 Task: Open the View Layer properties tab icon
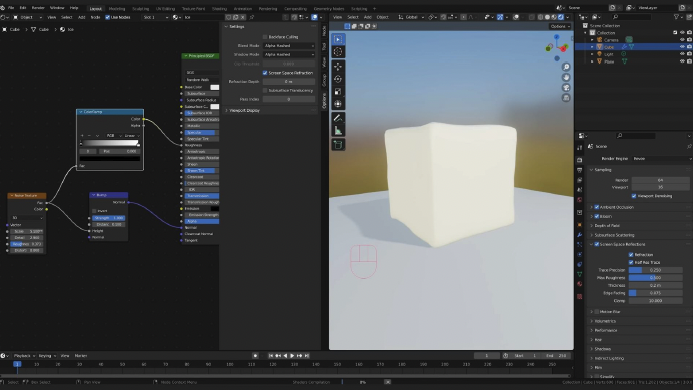click(x=579, y=180)
